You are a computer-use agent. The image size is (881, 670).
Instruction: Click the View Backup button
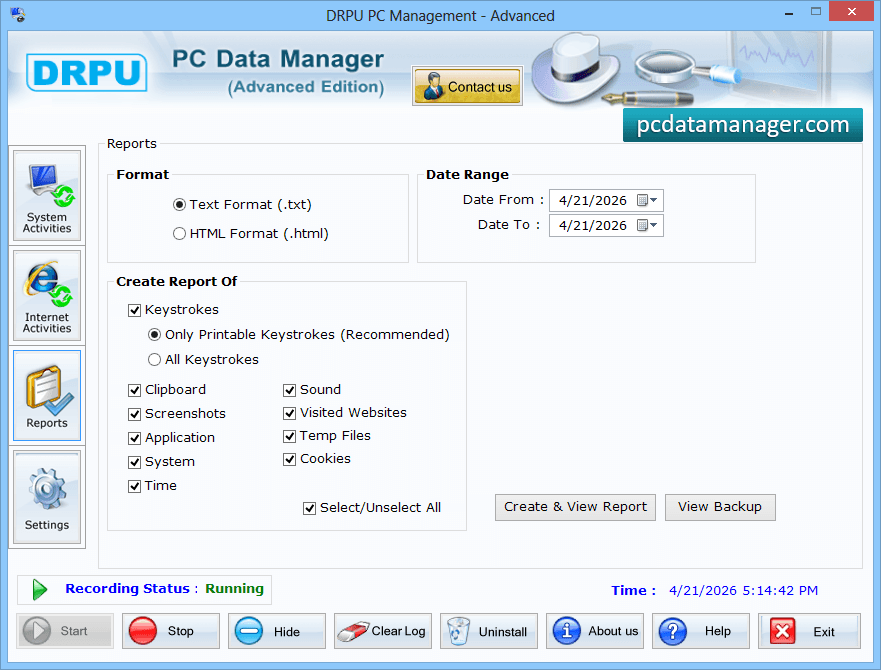tap(720, 507)
